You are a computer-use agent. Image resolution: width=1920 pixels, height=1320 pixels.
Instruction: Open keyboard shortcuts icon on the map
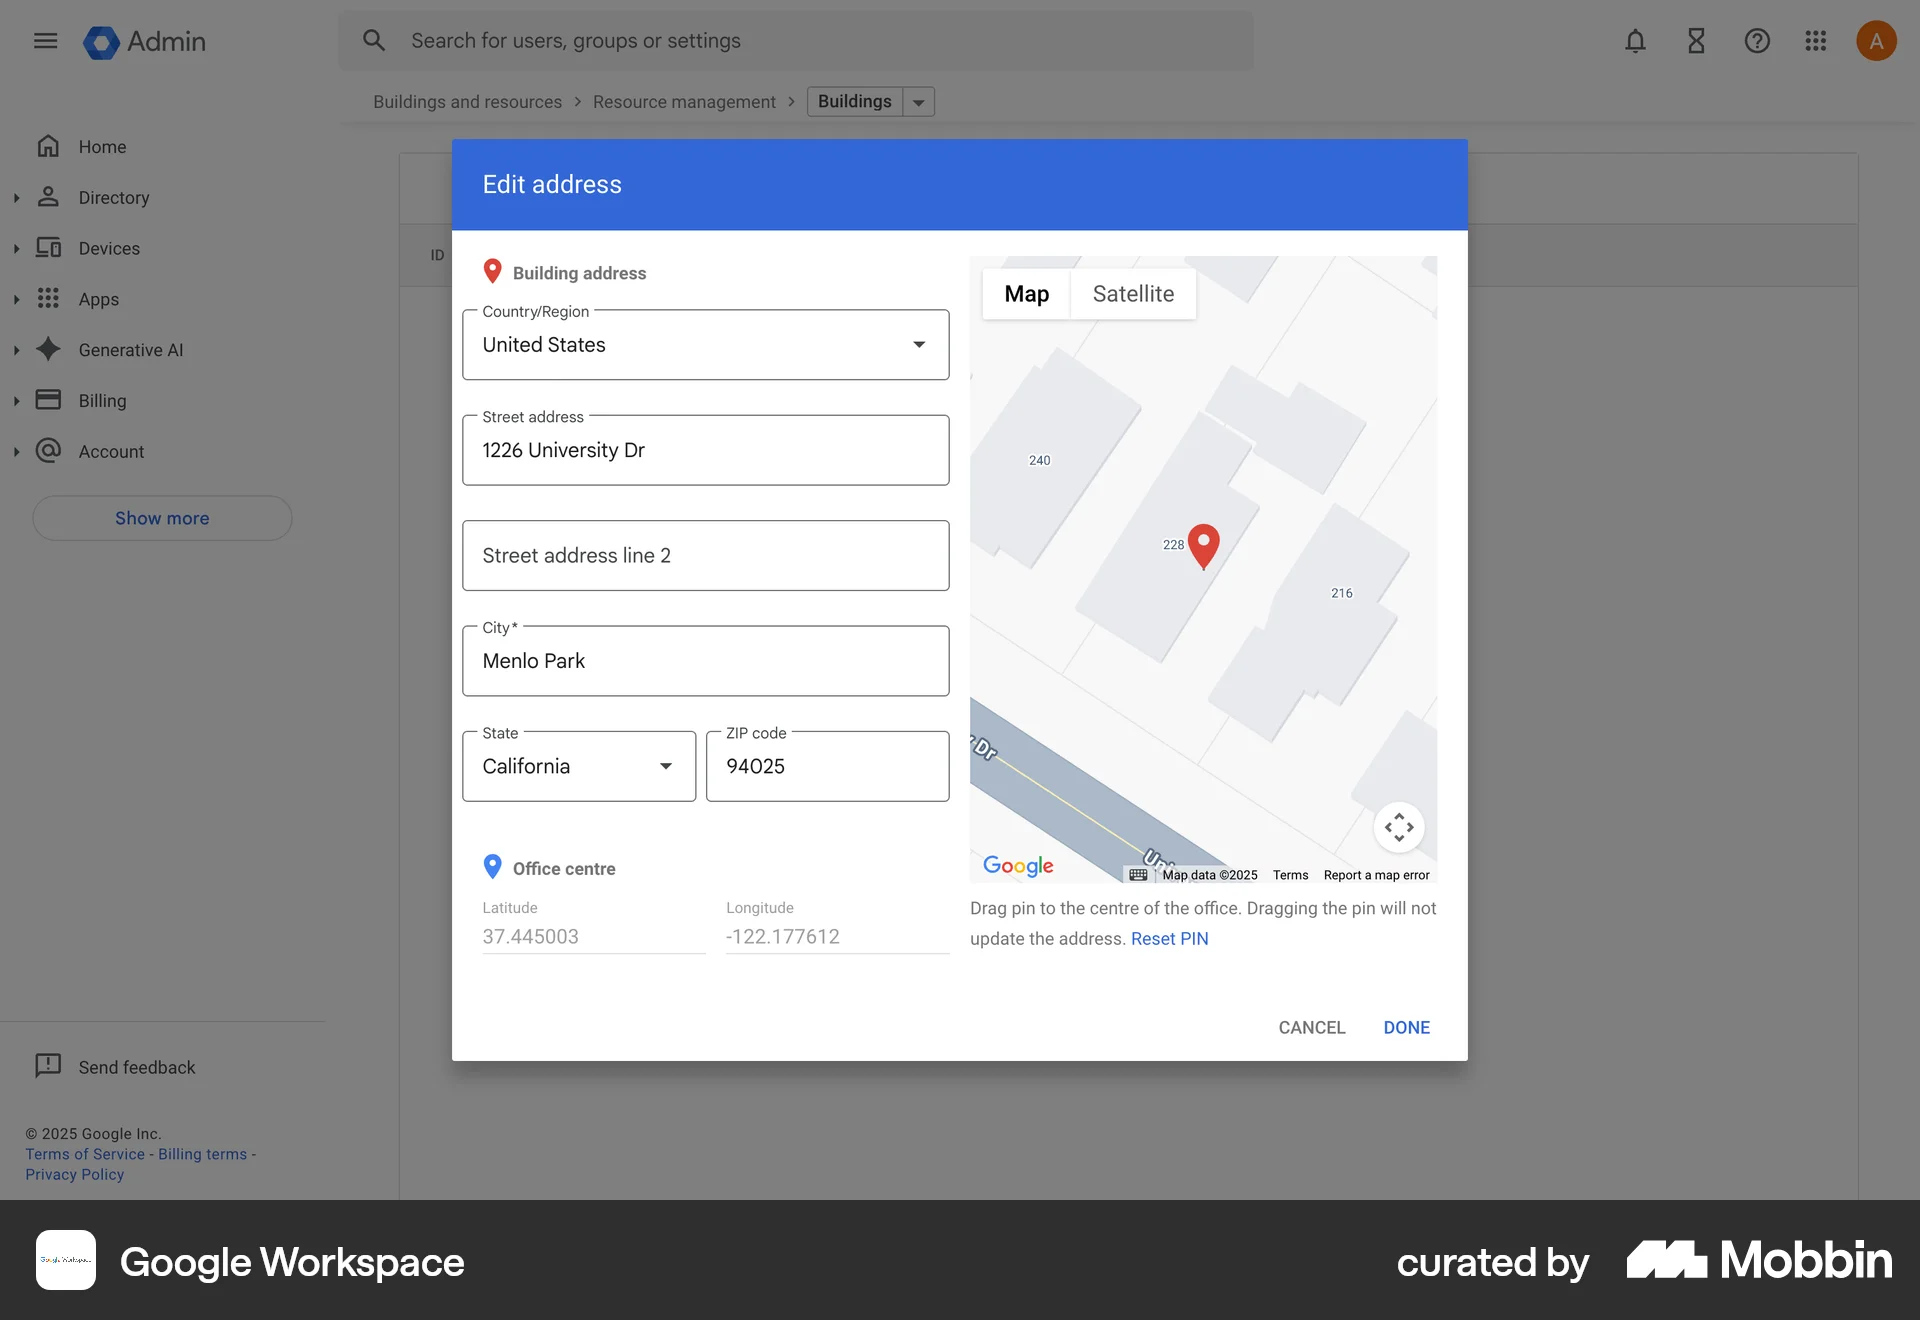[1138, 875]
